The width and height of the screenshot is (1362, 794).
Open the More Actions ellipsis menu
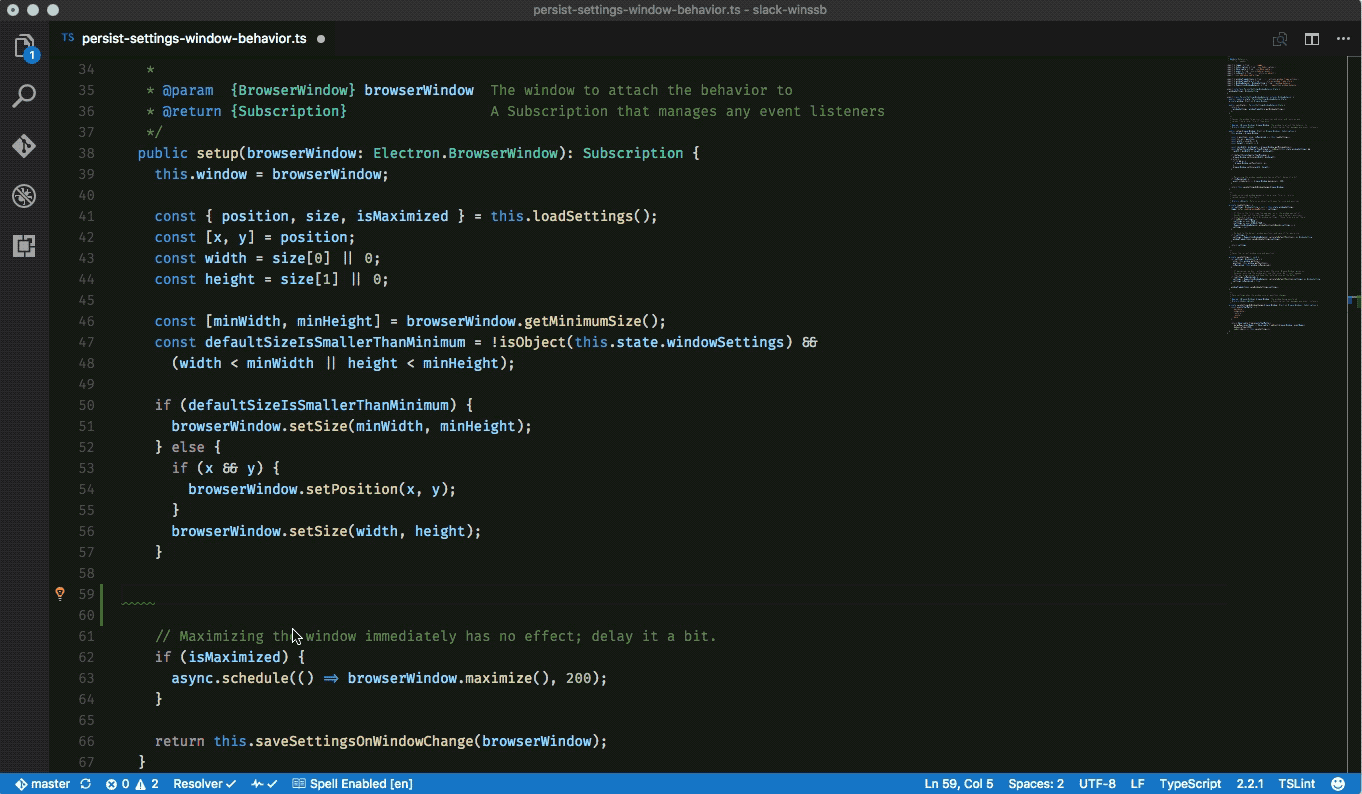click(1344, 39)
